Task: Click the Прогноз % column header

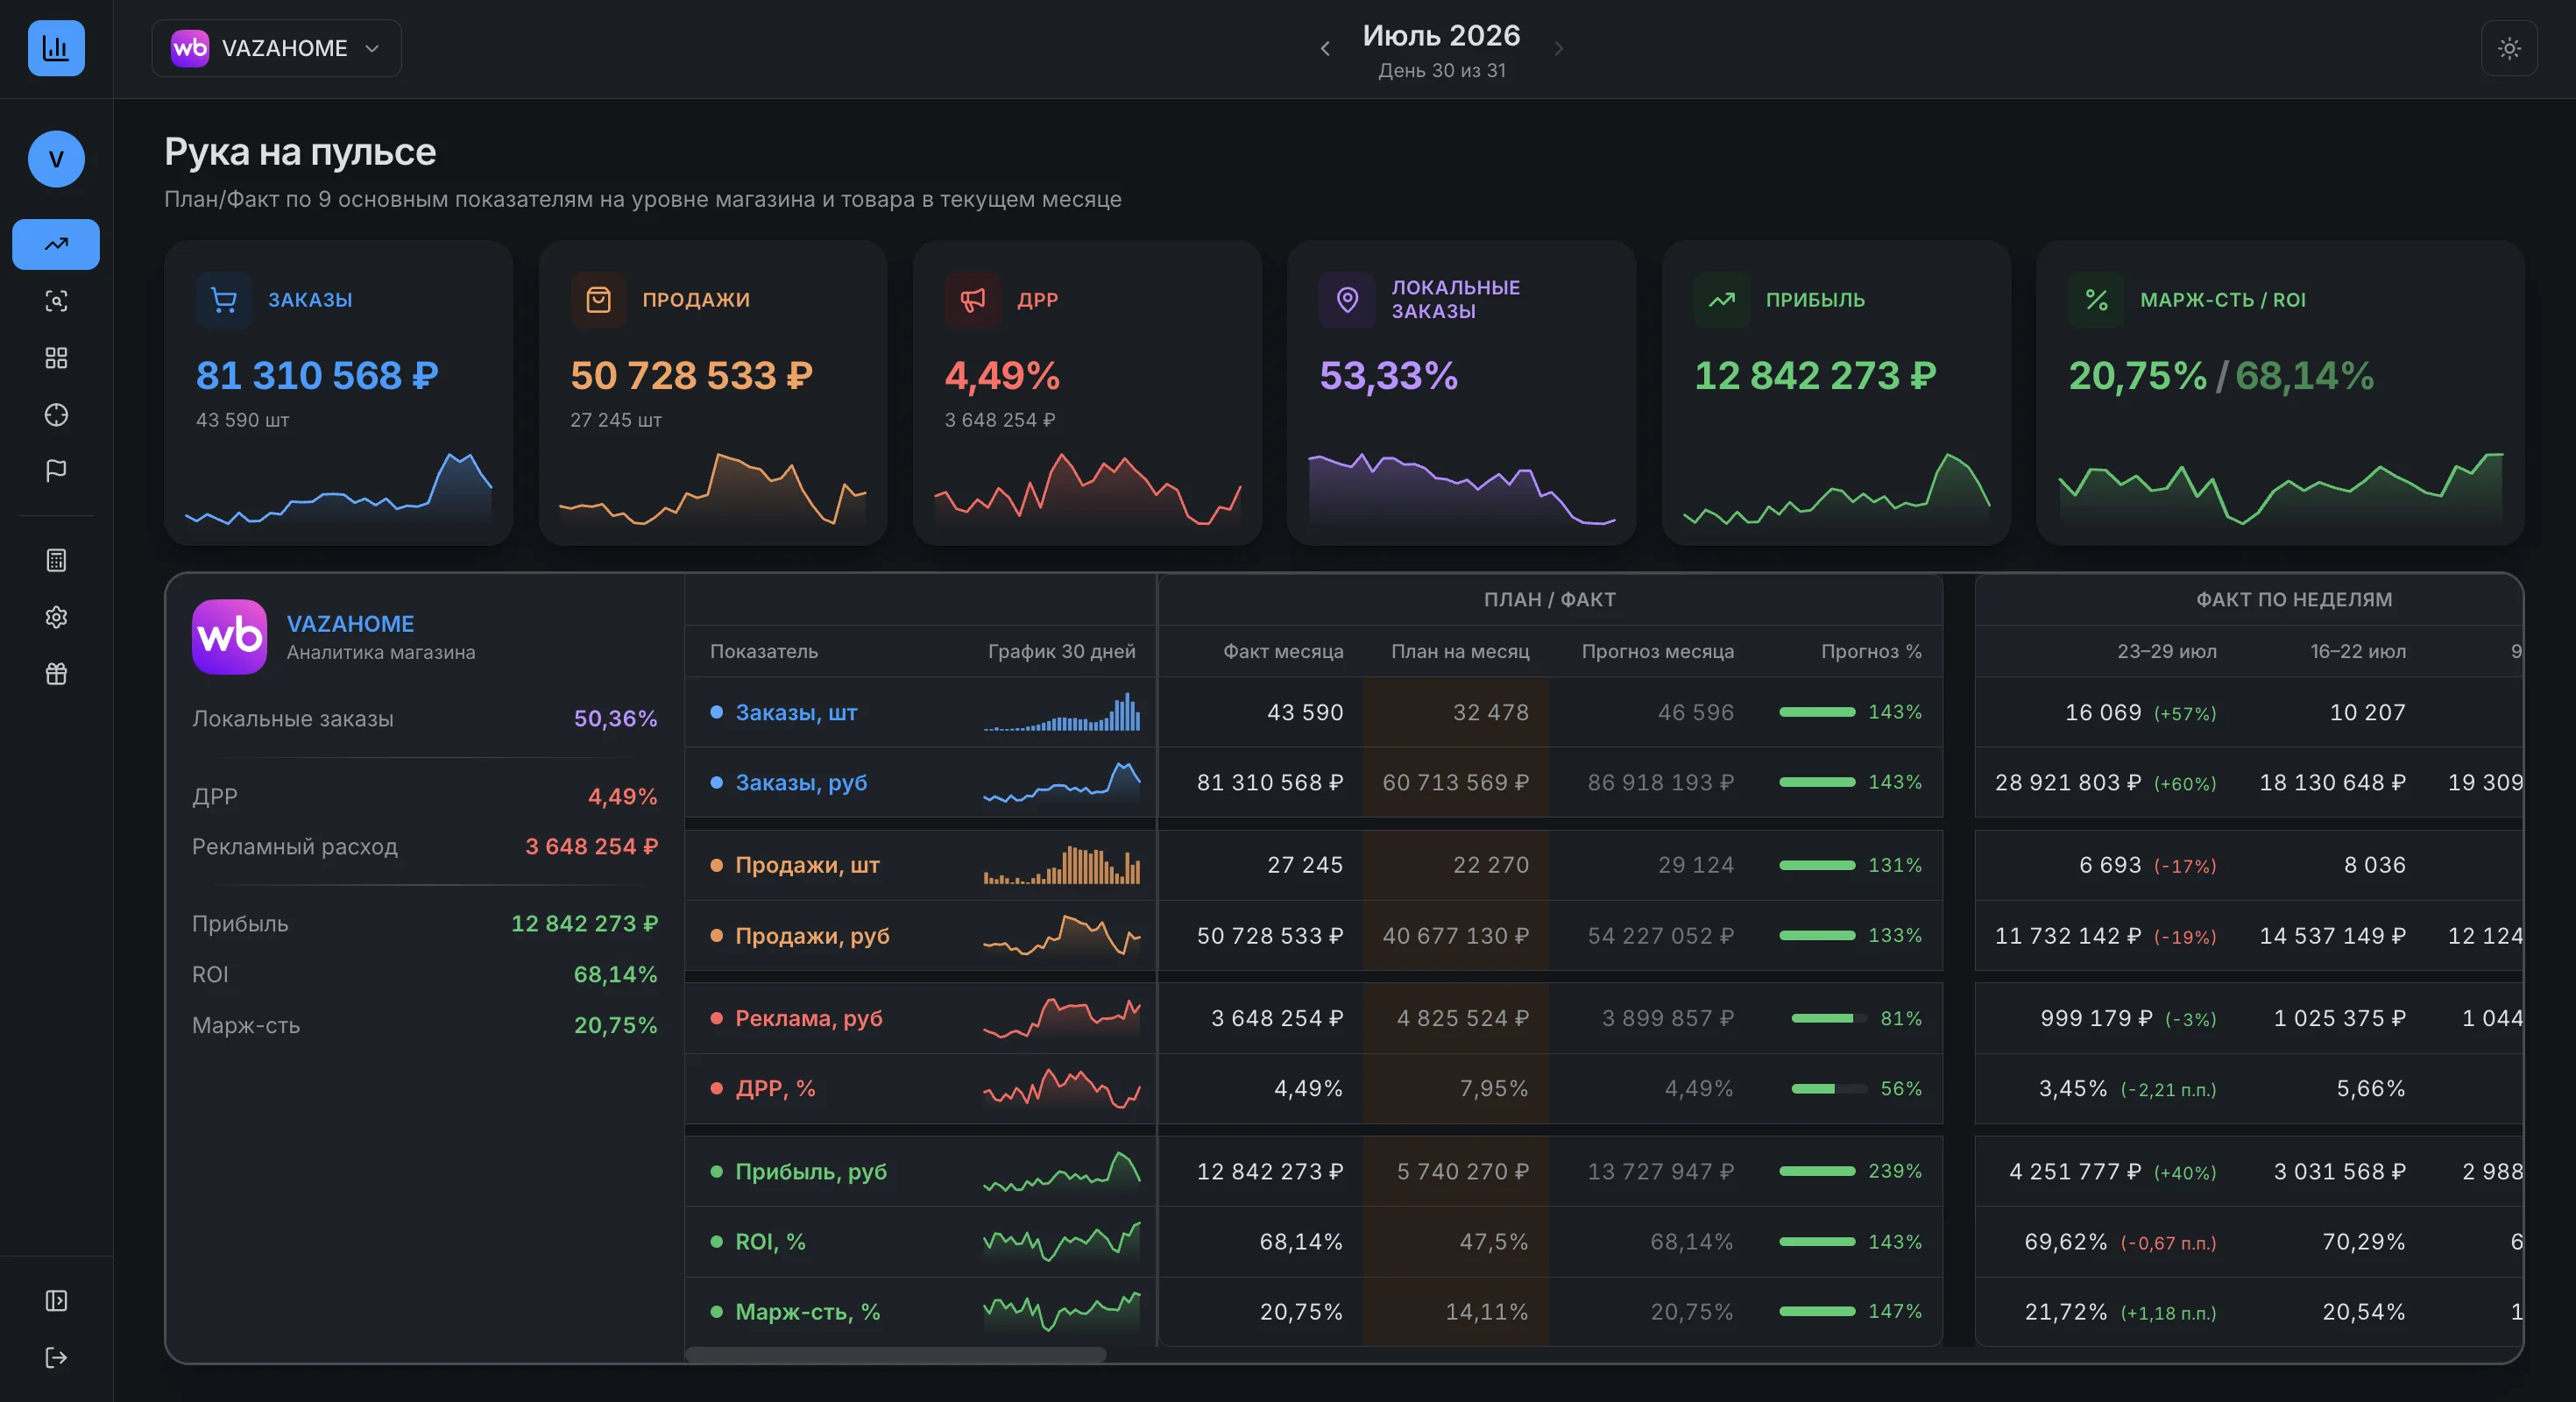Action: [x=1871, y=651]
